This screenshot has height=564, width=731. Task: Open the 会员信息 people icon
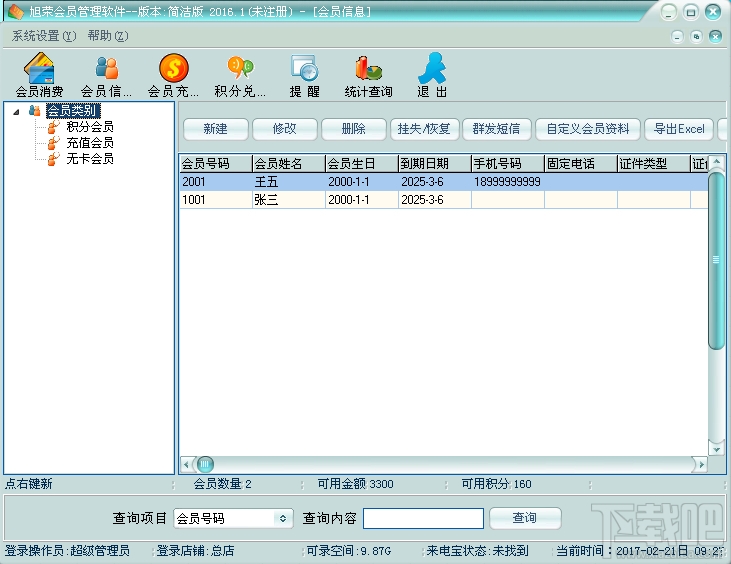pos(107,68)
